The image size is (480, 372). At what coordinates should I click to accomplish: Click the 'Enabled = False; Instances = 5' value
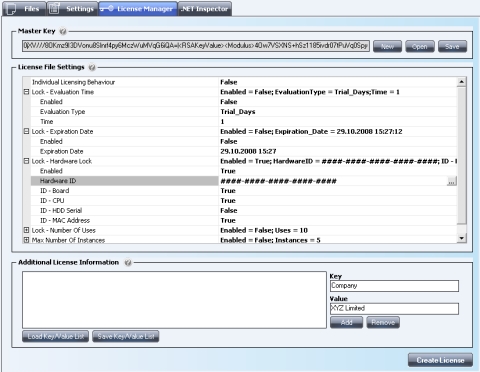coord(338,240)
